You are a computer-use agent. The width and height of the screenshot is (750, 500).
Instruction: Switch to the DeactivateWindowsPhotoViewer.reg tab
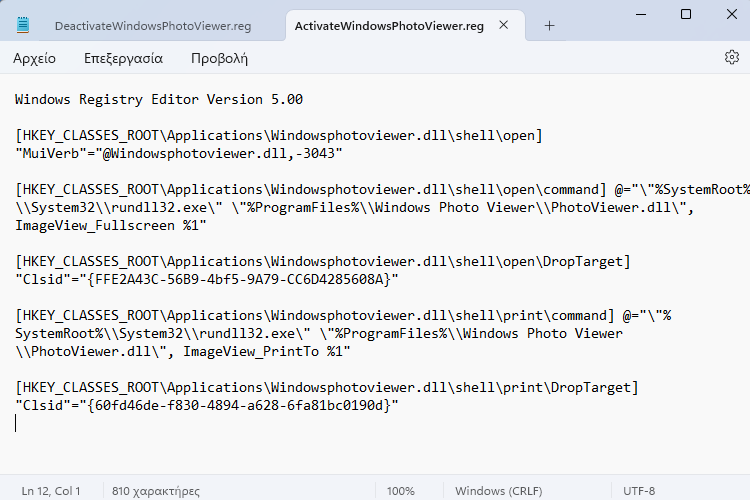153,26
